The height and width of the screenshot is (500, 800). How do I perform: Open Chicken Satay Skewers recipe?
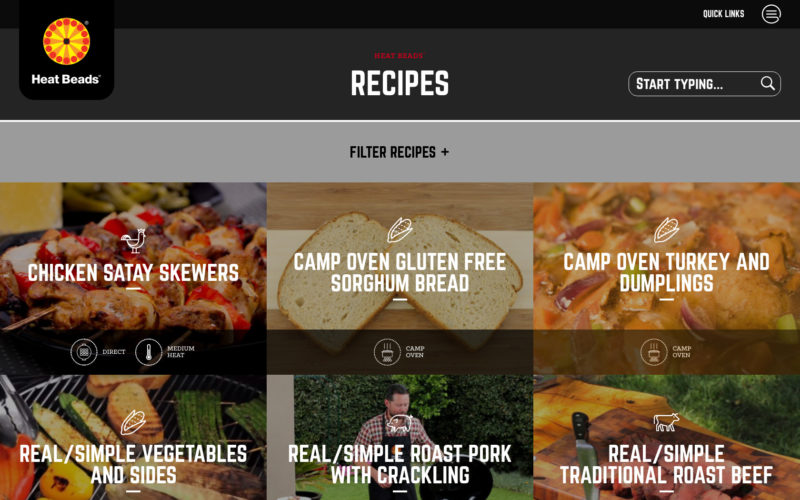coord(133,272)
